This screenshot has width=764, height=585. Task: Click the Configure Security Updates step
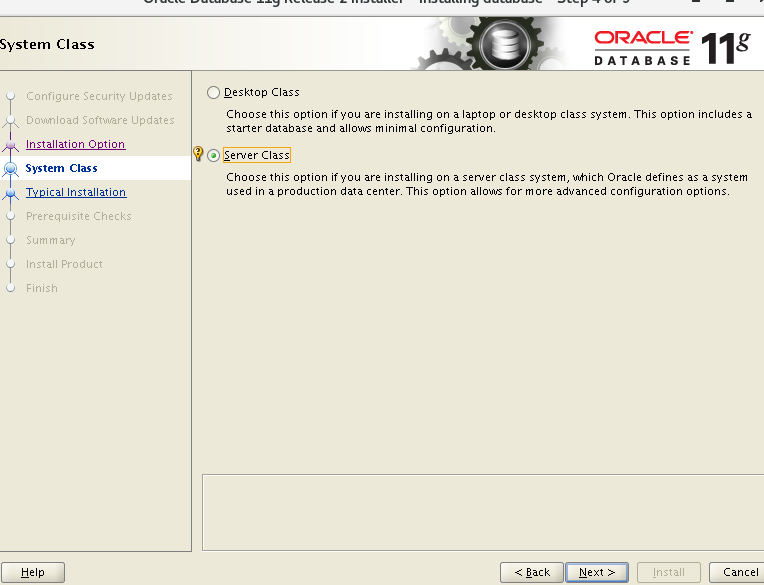click(x=99, y=96)
